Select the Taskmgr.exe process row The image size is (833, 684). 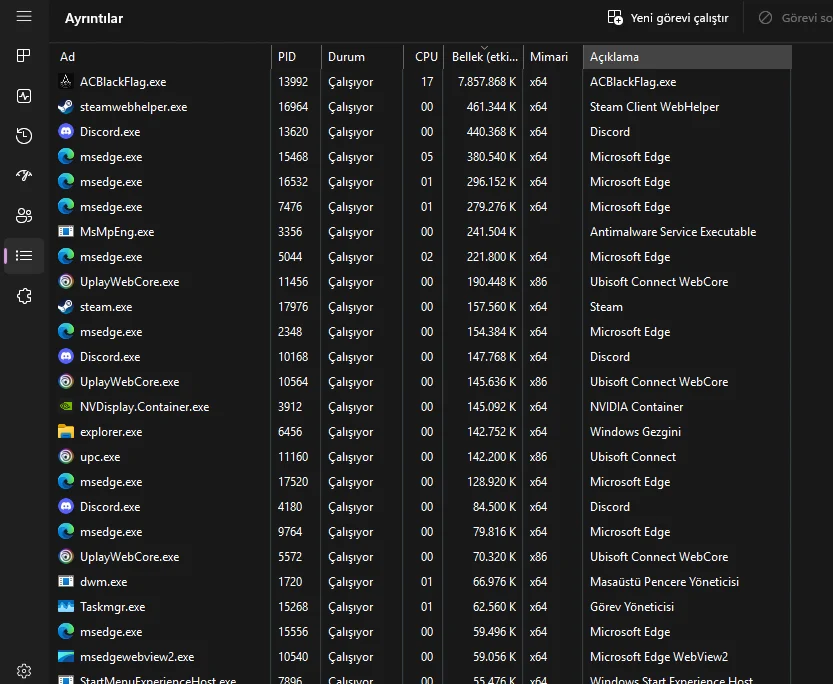423,606
